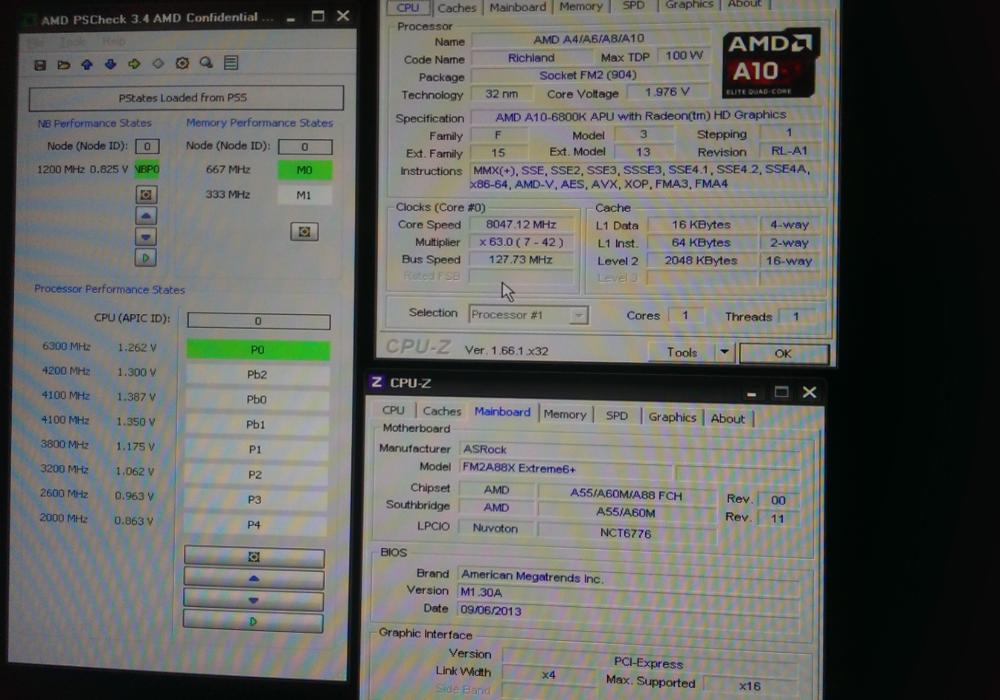
Task: Click the AMD A10-6800K APU specification text
Action: pos(641,116)
